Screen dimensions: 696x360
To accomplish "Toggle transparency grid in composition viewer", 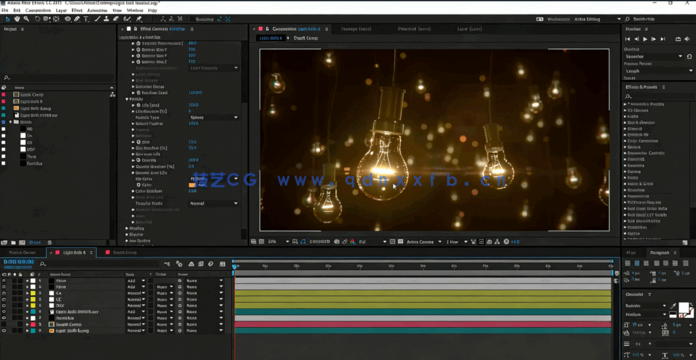I will [400, 242].
